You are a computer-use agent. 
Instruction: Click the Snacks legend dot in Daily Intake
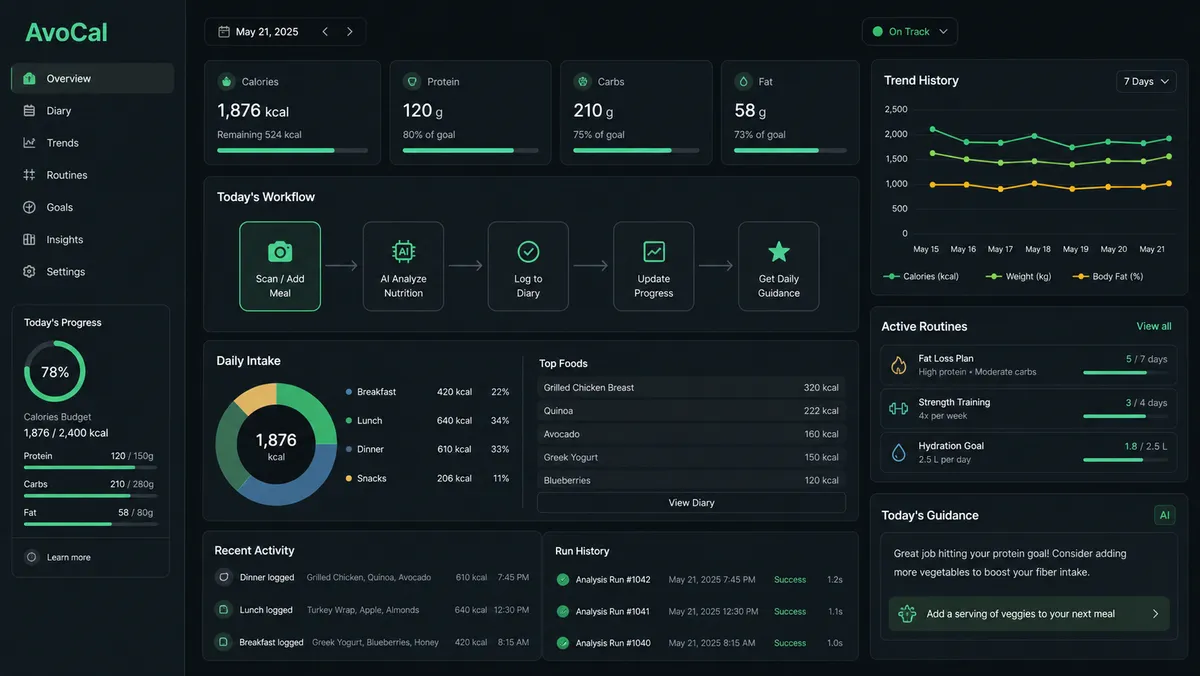click(349, 478)
